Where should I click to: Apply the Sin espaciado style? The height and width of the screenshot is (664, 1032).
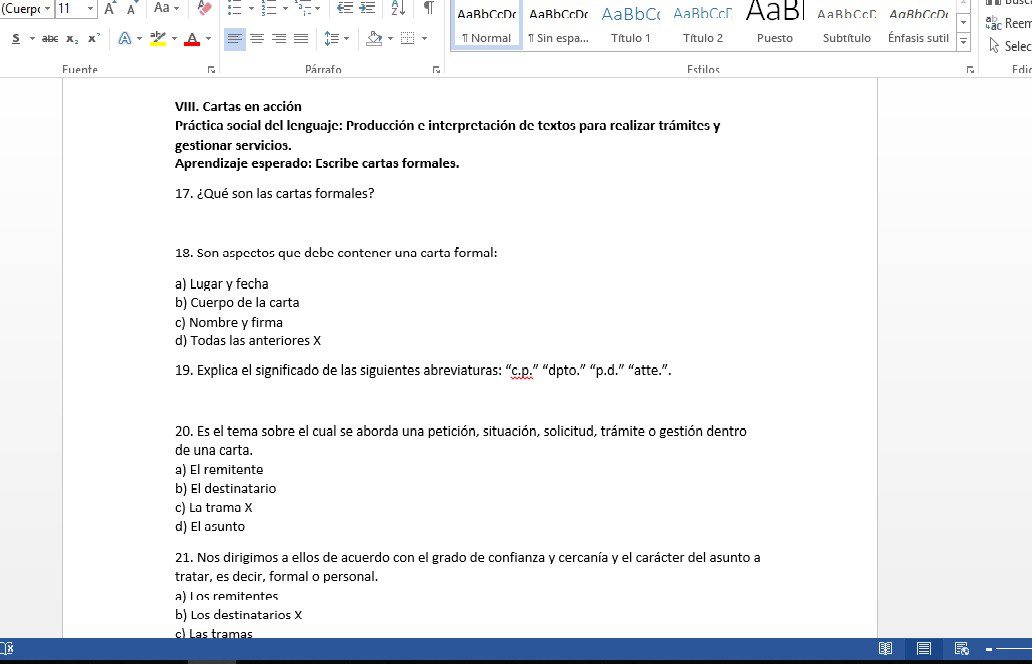pyautogui.click(x=558, y=24)
